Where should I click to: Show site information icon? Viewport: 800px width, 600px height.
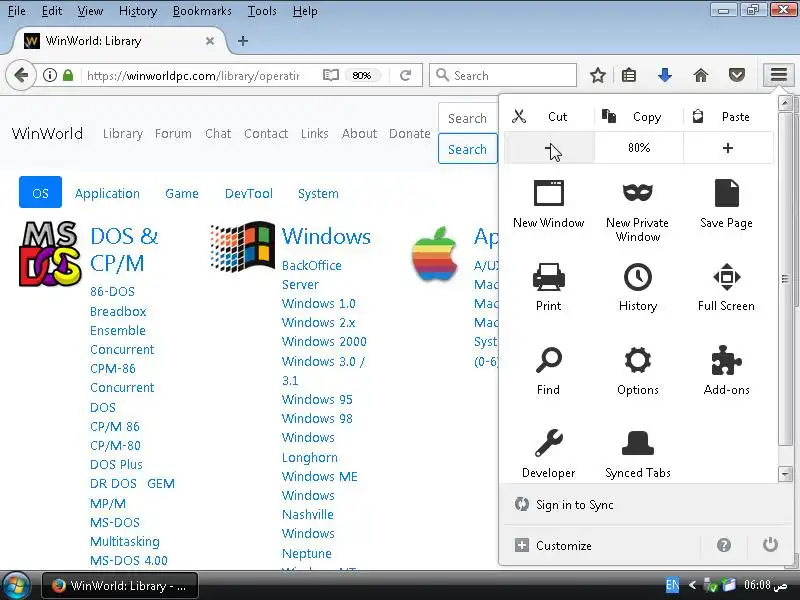pyautogui.click(x=49, y=76)
